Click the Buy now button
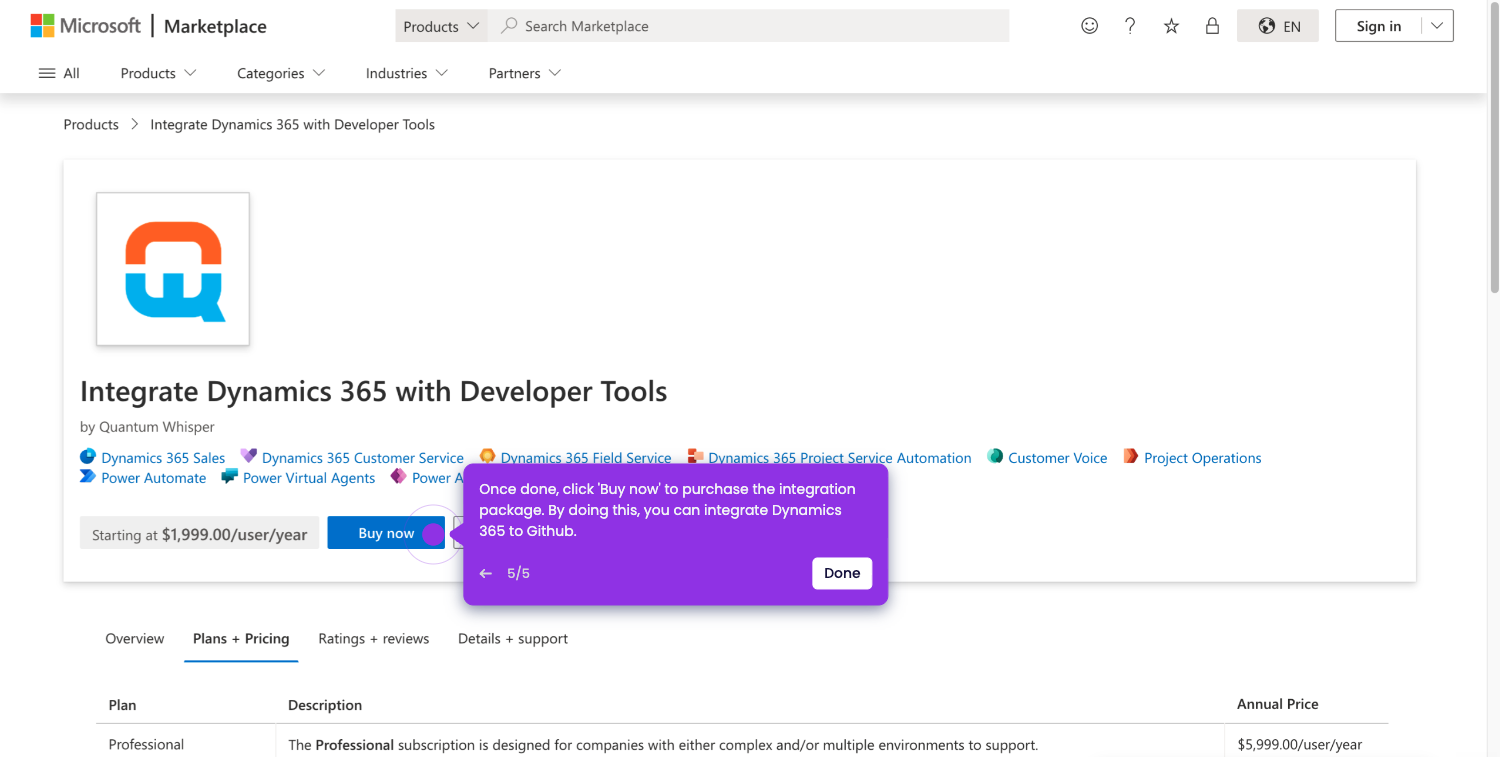The height and width of the screenshot is (757, 1500). [x=386, y=533]
